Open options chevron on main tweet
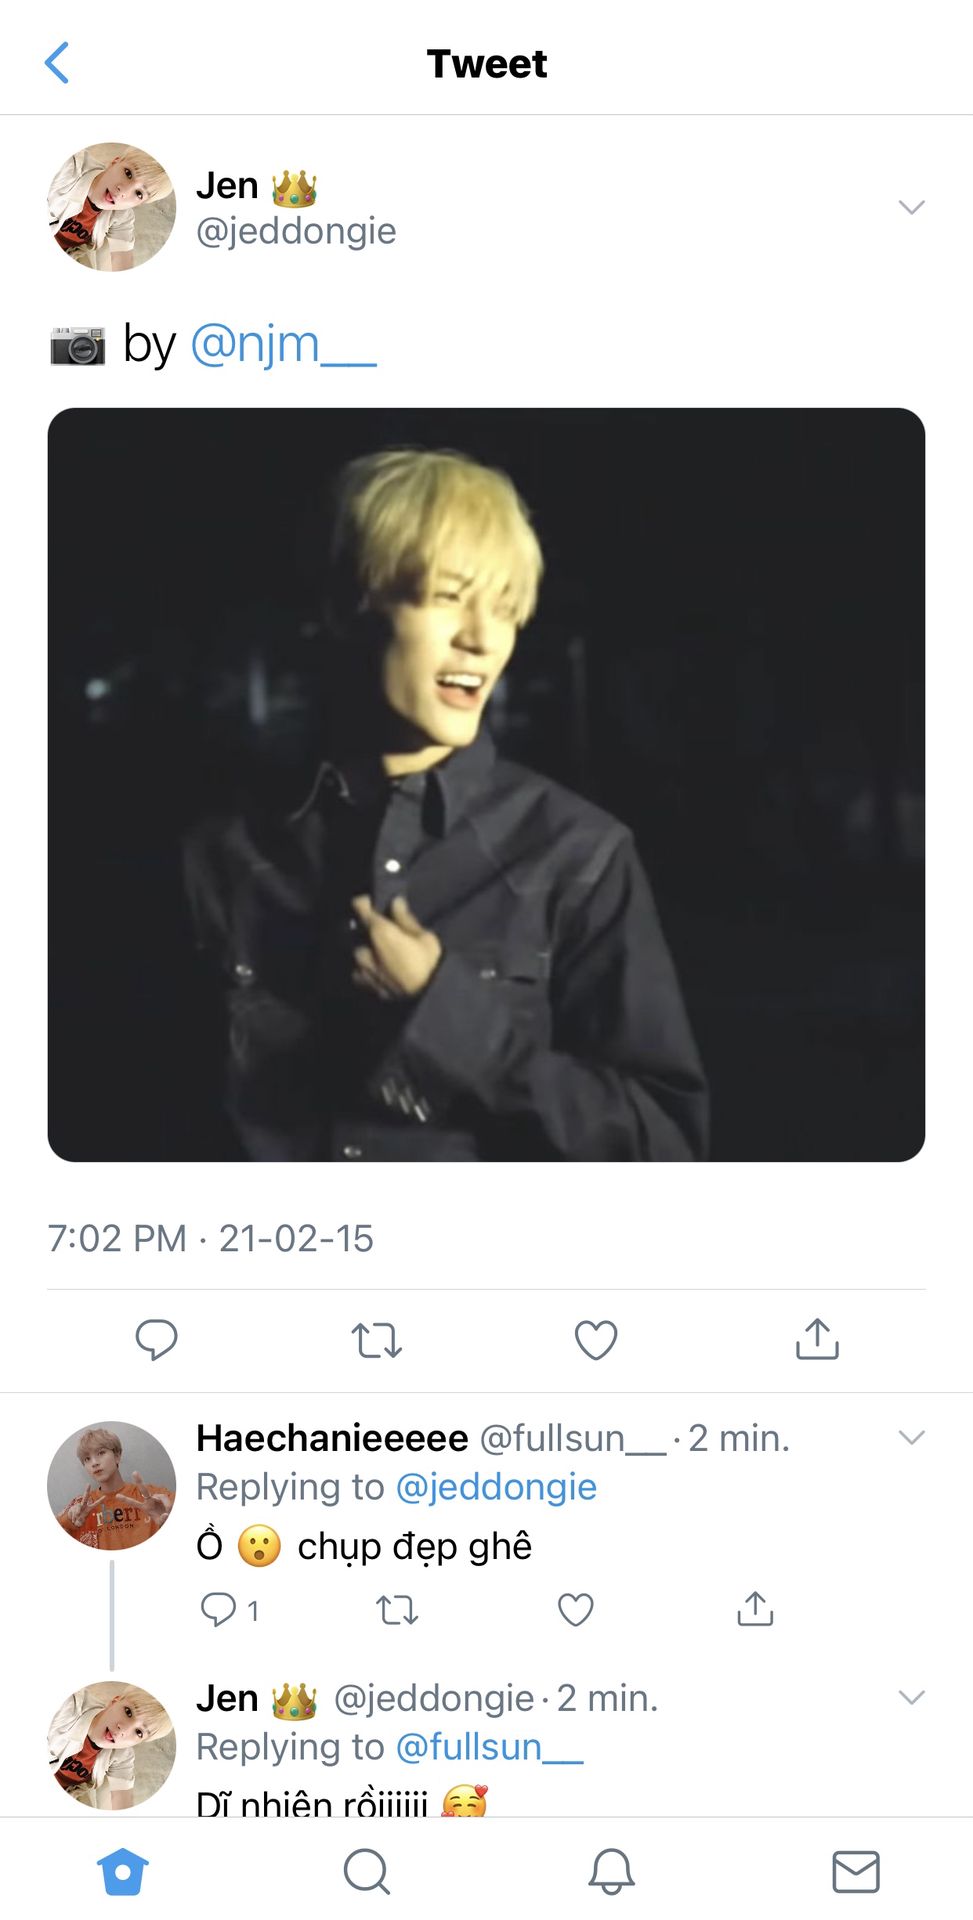 click(911, 207)
